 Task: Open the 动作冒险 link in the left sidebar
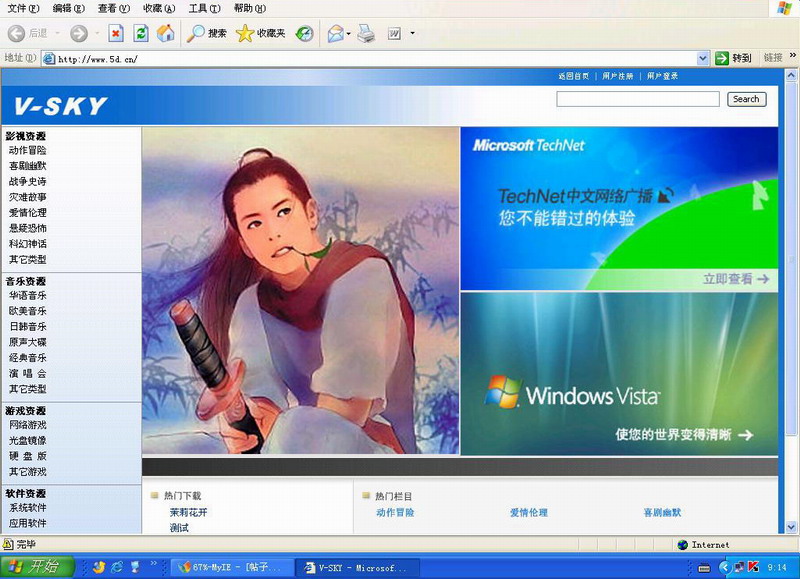pos(28,150)
